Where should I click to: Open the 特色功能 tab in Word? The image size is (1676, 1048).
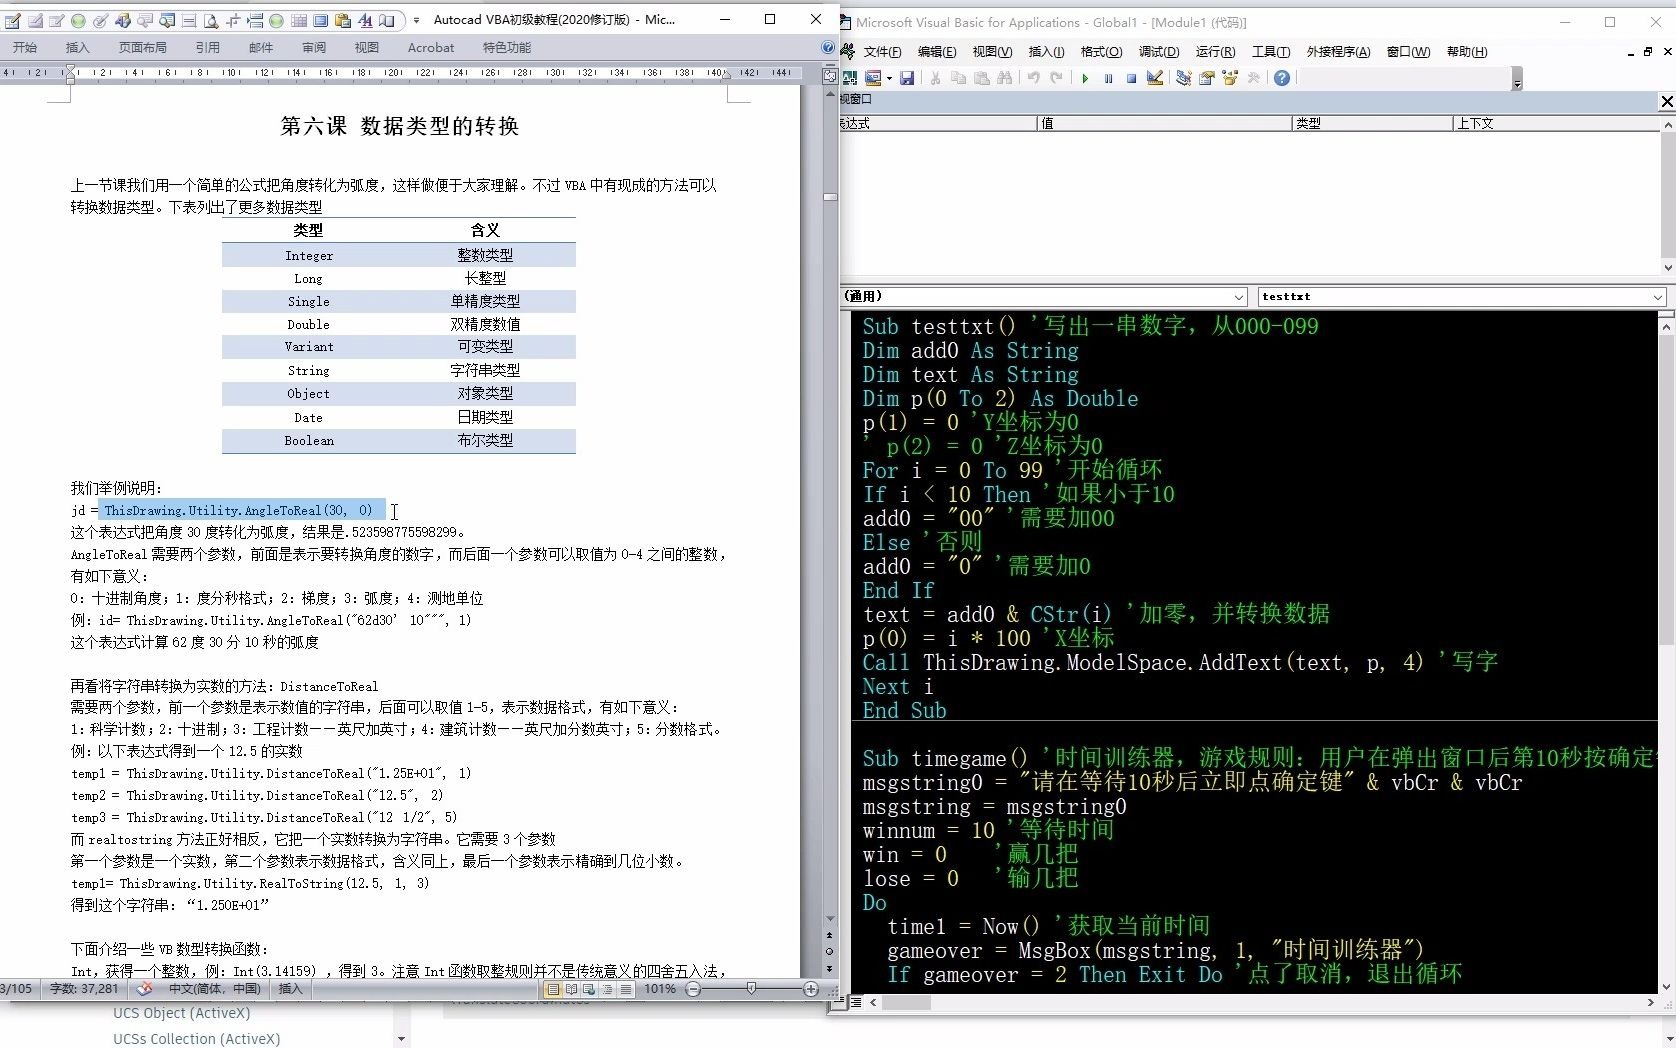pos(505,47)
